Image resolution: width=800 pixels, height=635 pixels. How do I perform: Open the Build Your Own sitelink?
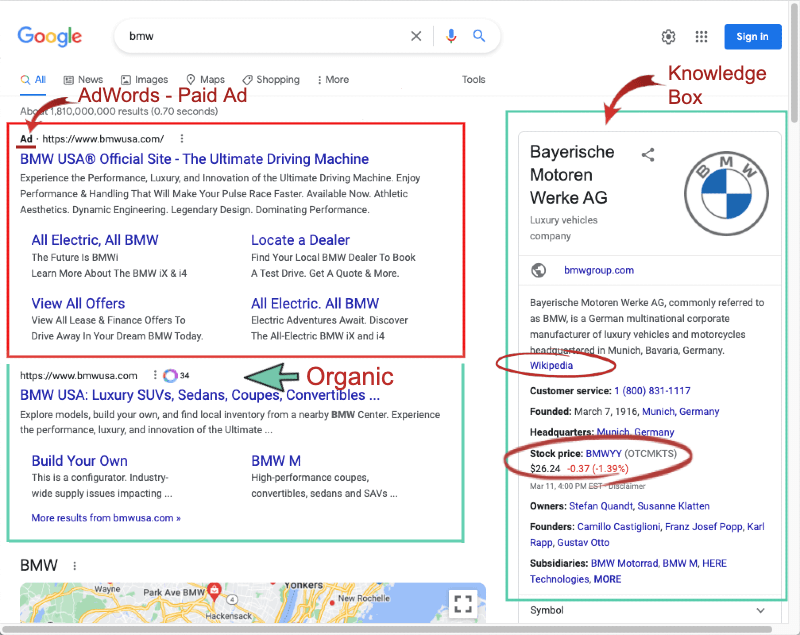click(x=80, y=461)
